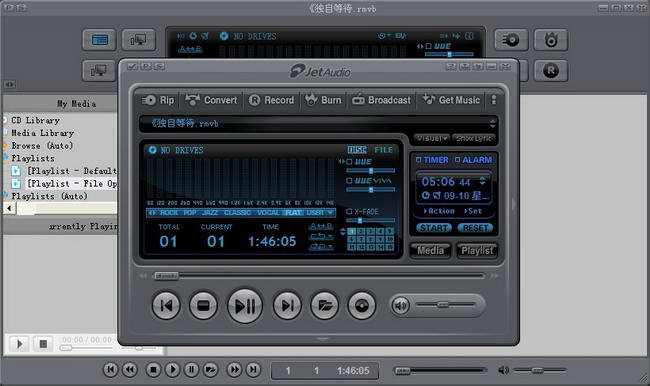Select the FLAT equalizer preset

293,213
